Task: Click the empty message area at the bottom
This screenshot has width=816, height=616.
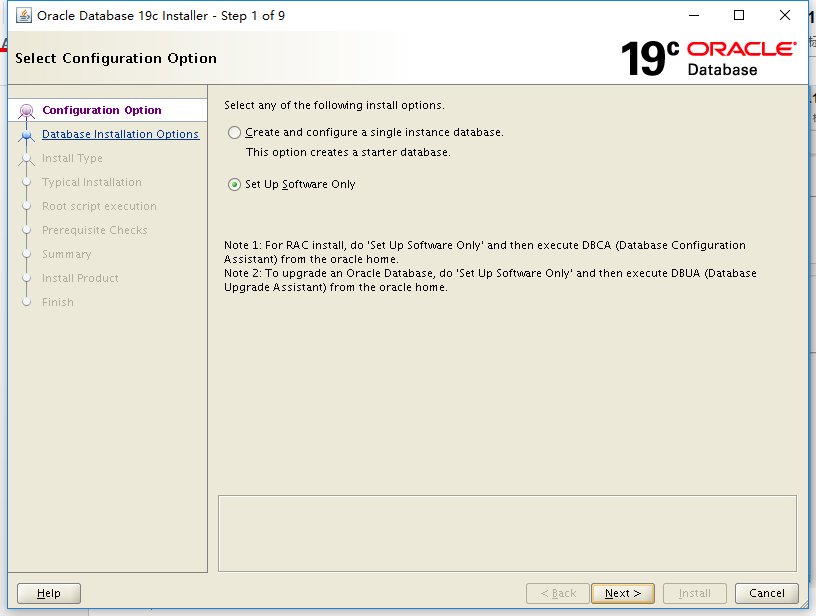Action: coord(507,534)
